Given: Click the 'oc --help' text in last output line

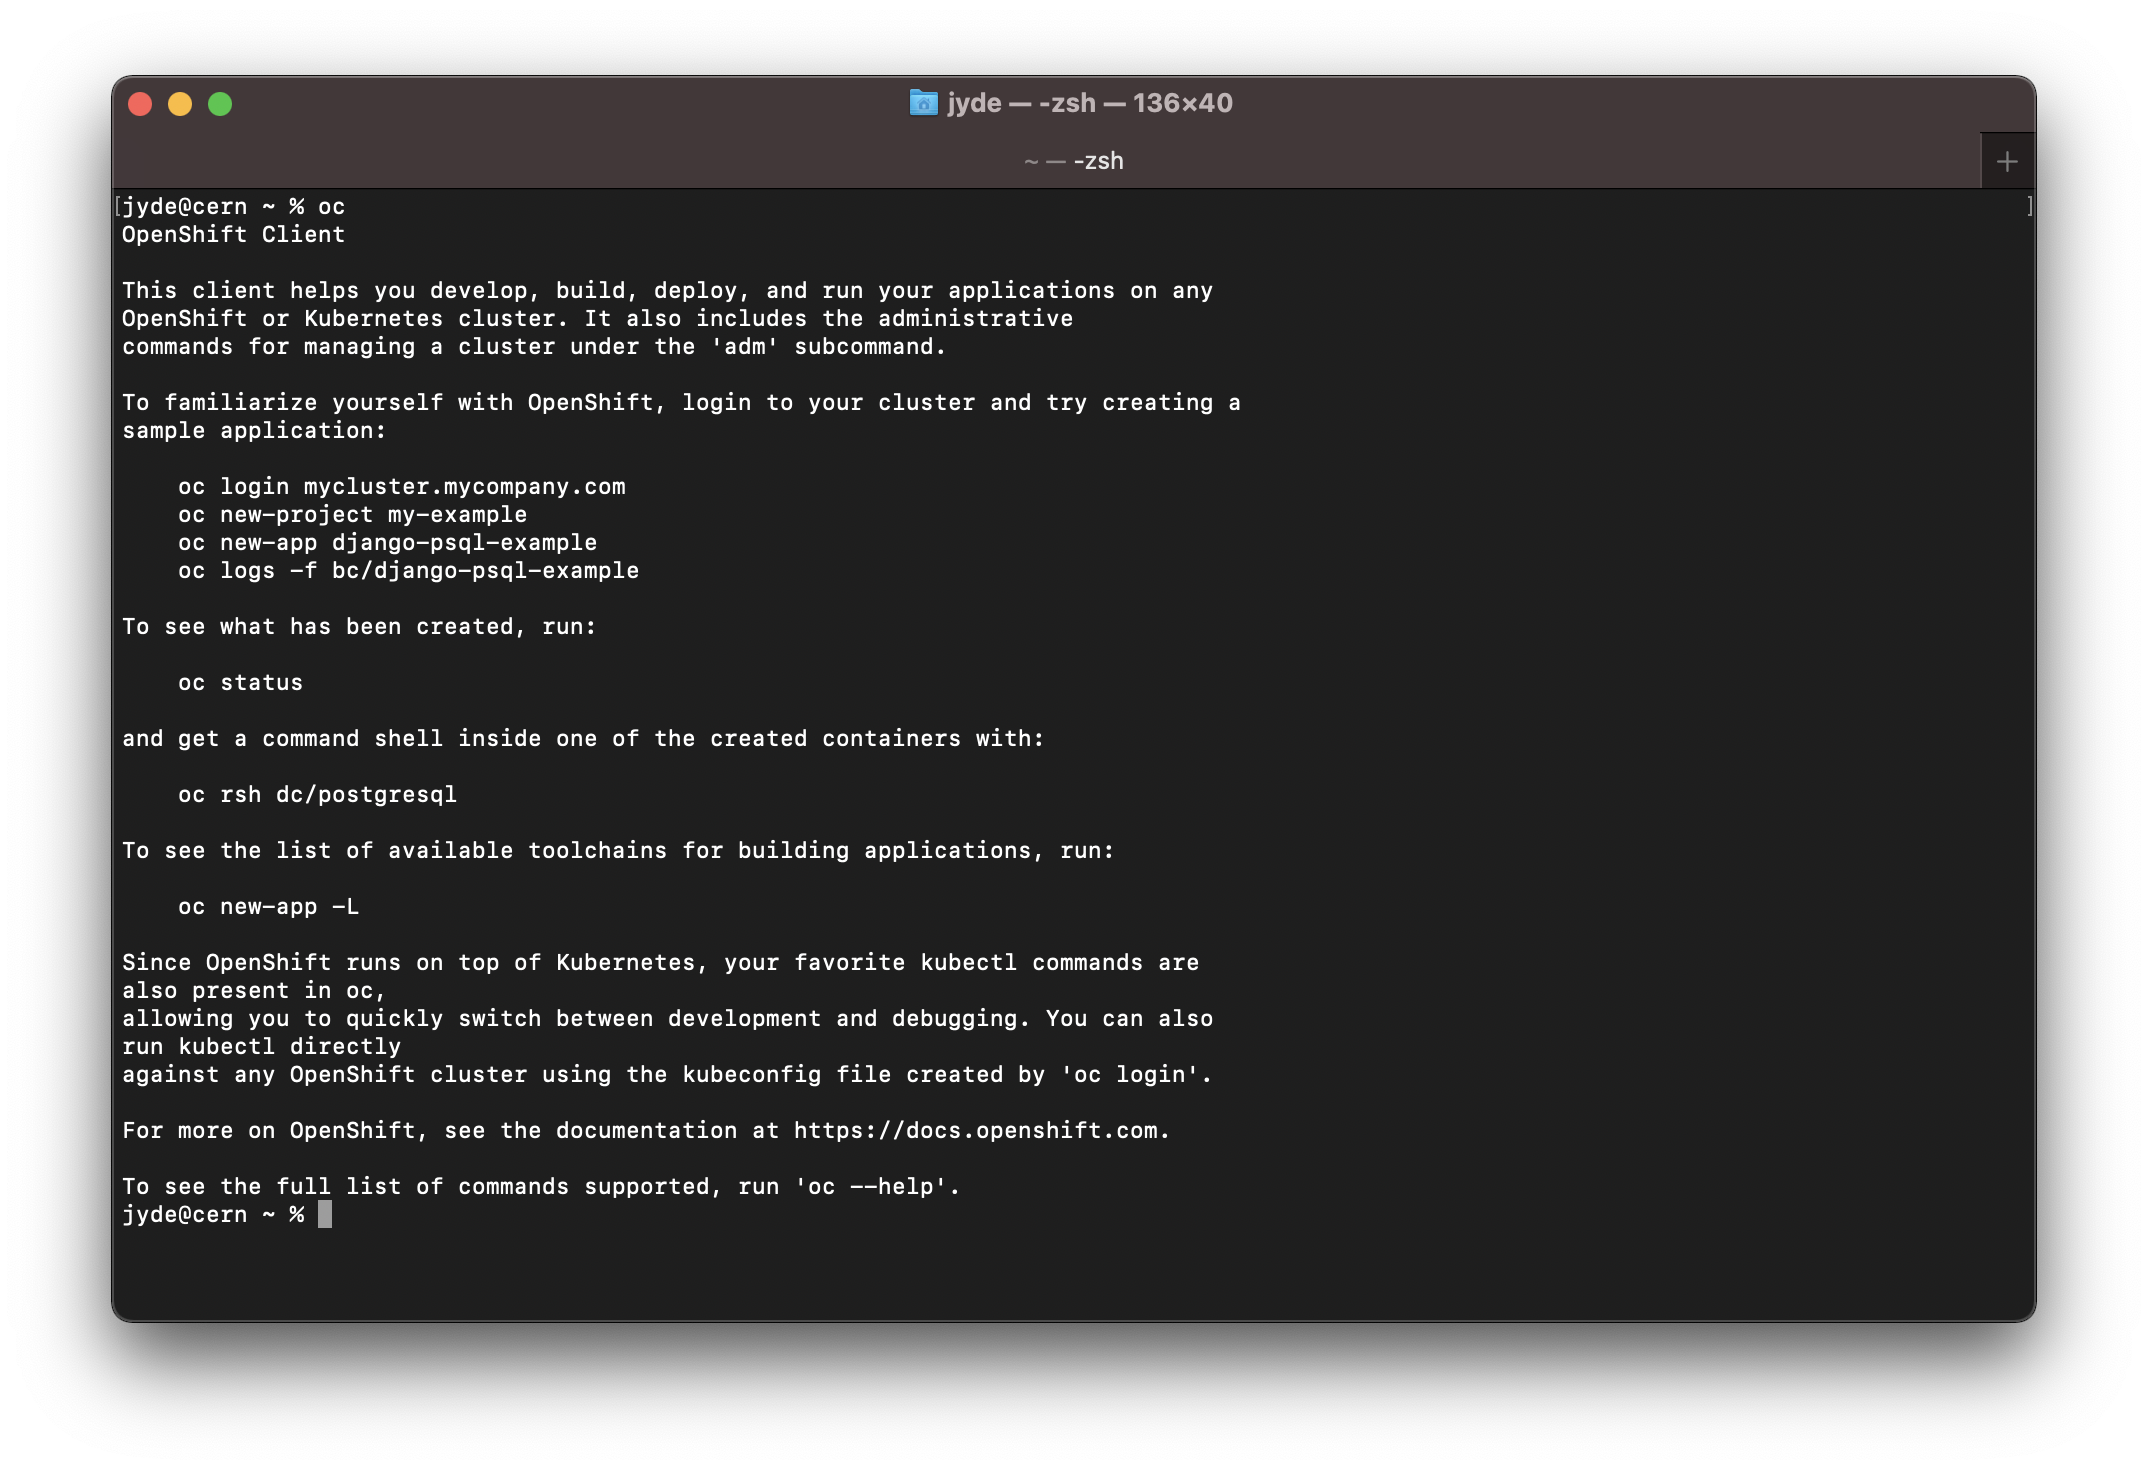Looking at the screenshot, I should click(871, 1187).
